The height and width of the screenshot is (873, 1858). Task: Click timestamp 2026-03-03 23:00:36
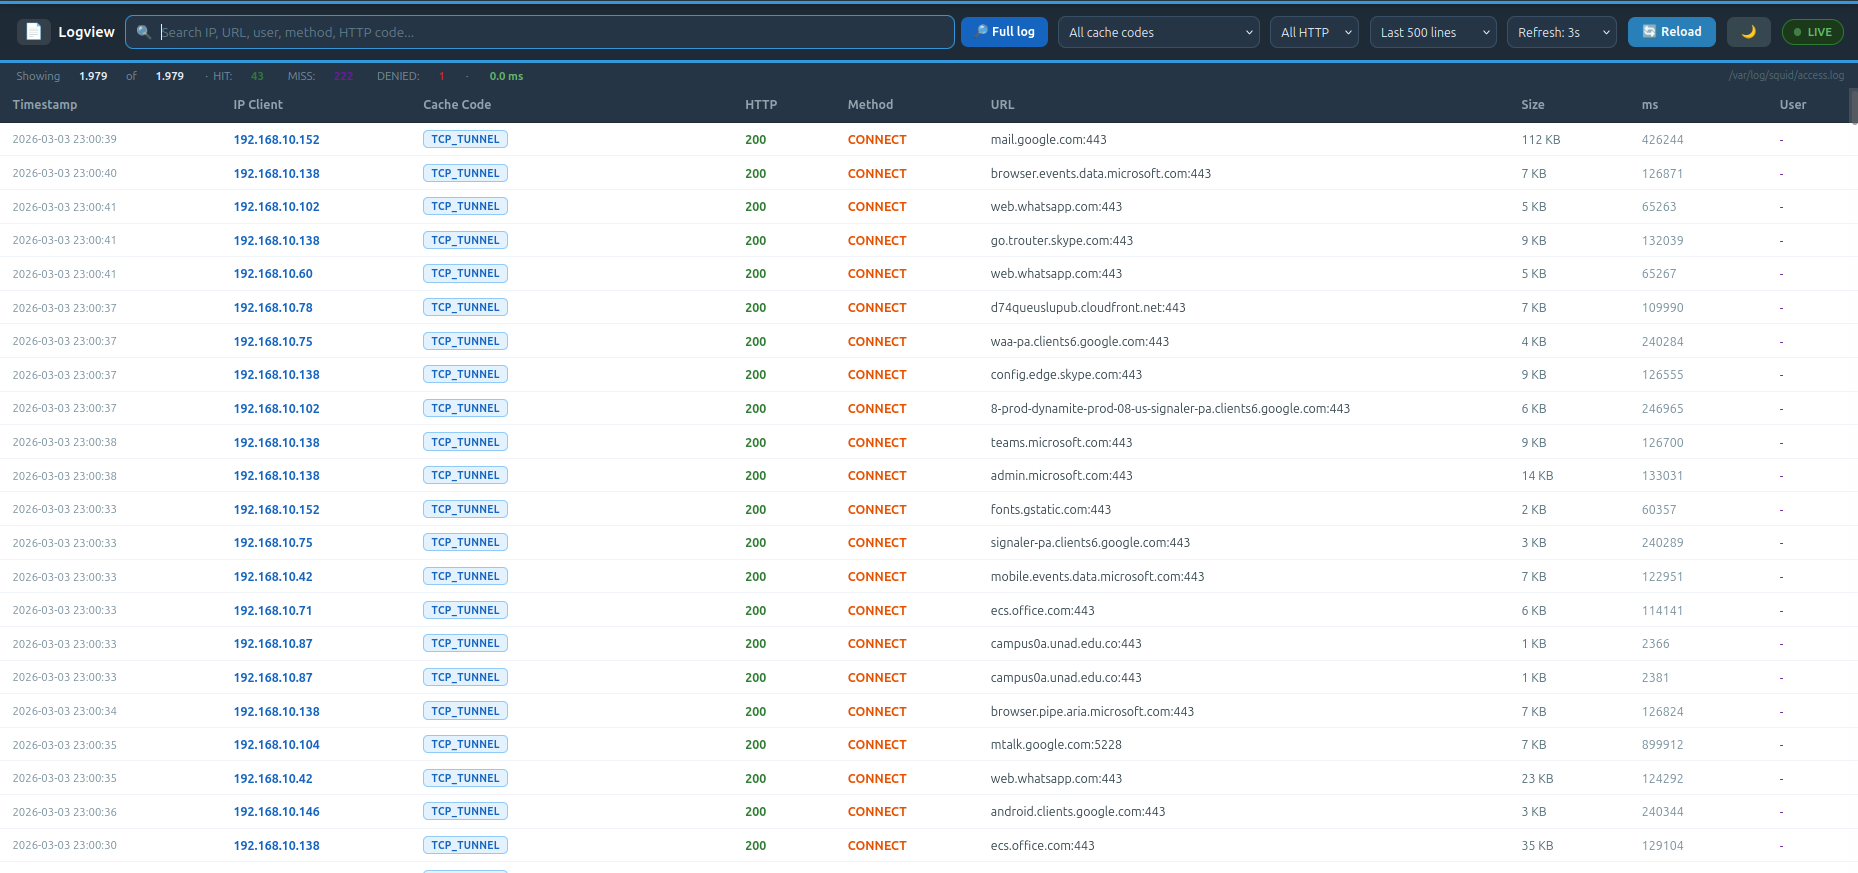(x=64, y=812)
